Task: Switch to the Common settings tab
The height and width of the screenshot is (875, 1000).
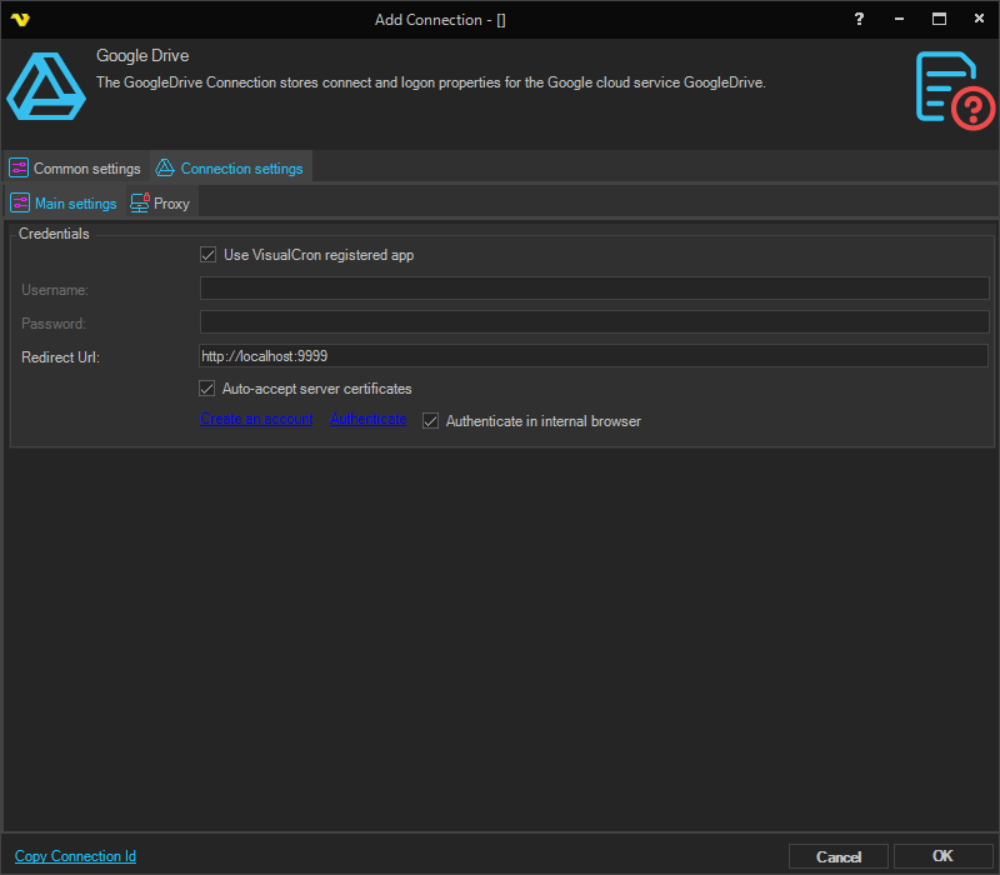Action: (86, 168)
